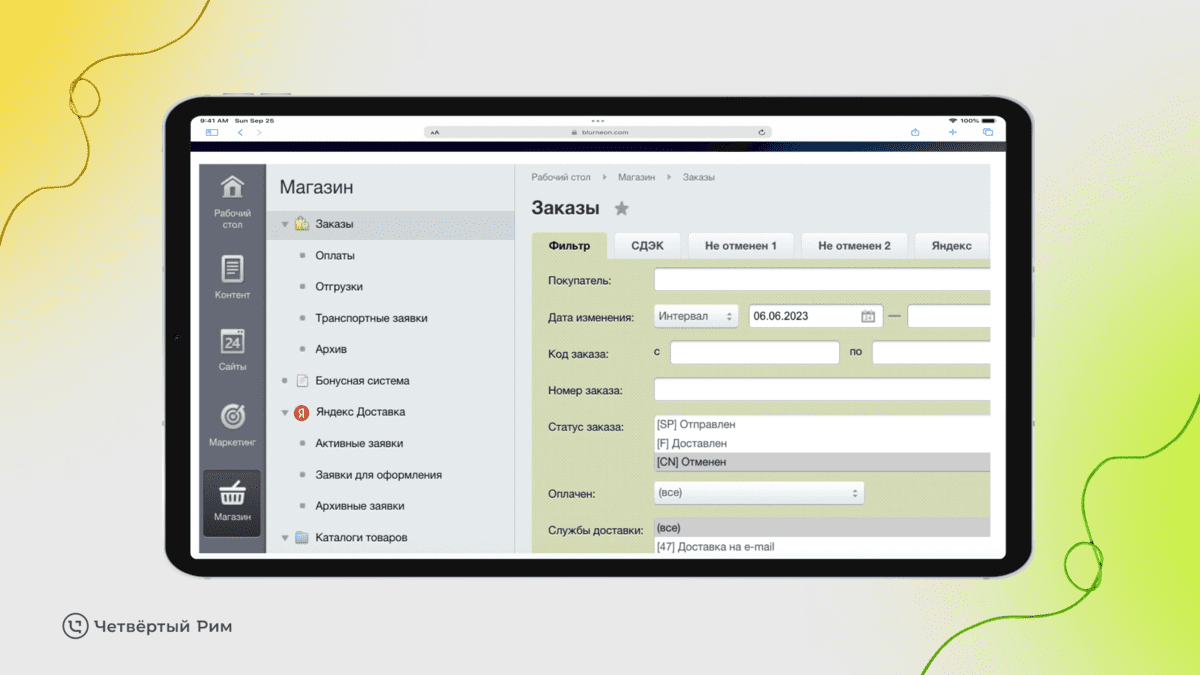Open Заявки для оформления
Viewport: 1200px width, 675px height.
point(378,475)
